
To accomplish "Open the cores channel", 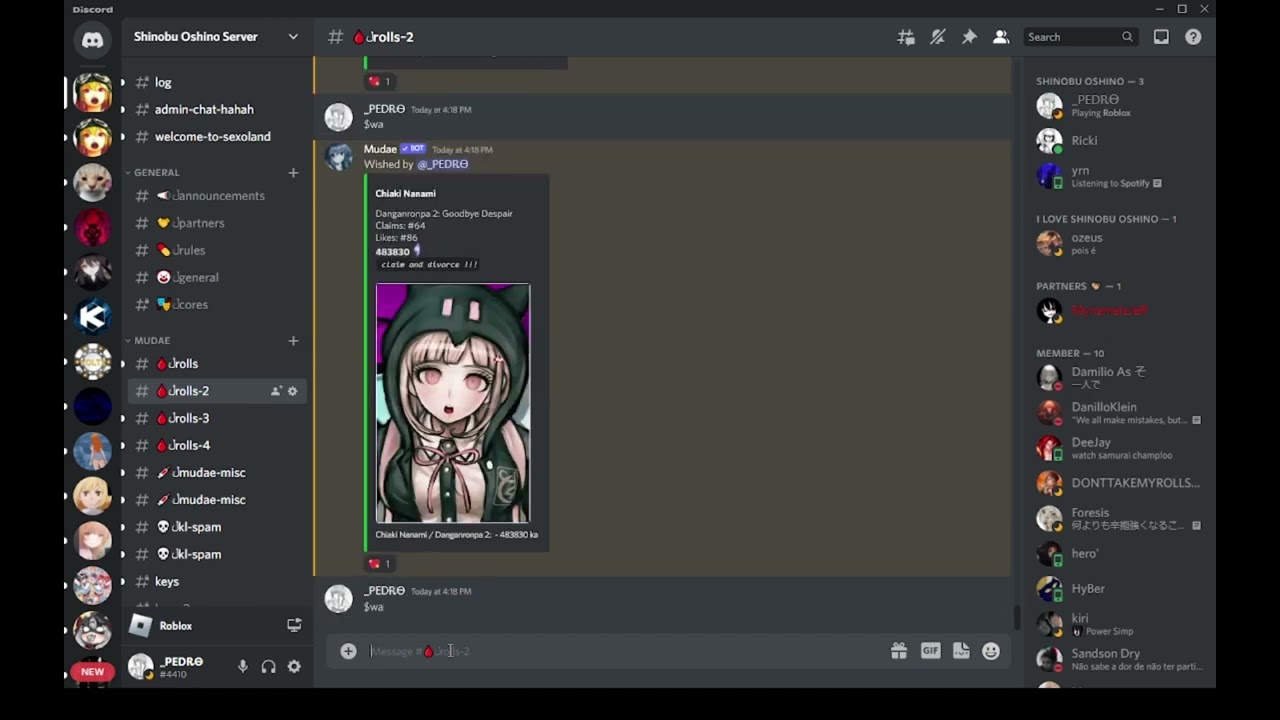I will click(216, 304).
